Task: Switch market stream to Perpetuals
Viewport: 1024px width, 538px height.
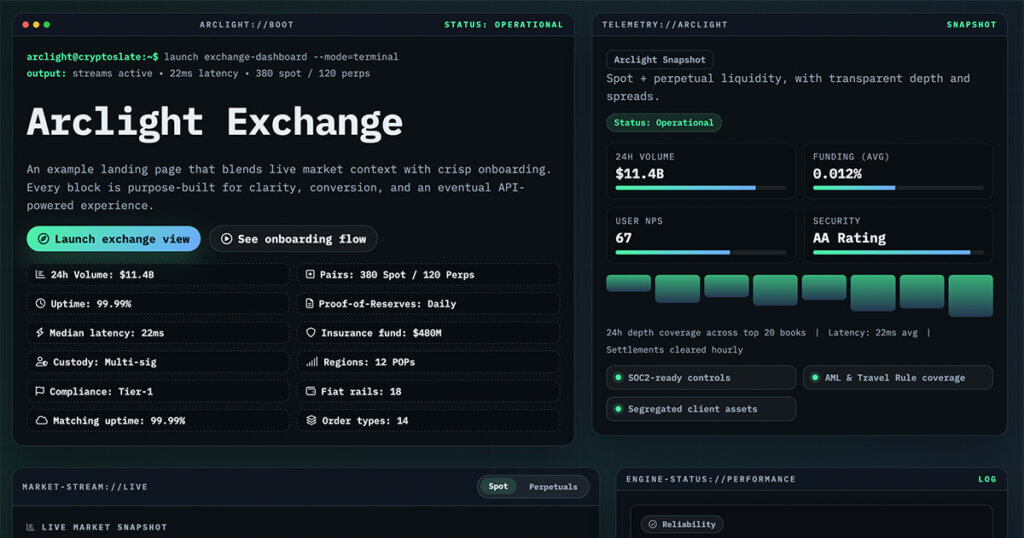Action: click(553, 486)
